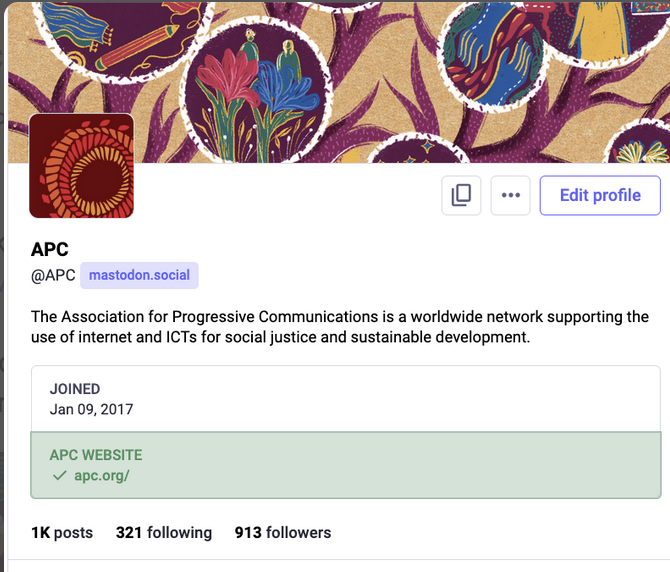Click the pencil illustration in header banner
Image resolution: width=670 pixels, height=572 pixels.
[x=138, y=46]
